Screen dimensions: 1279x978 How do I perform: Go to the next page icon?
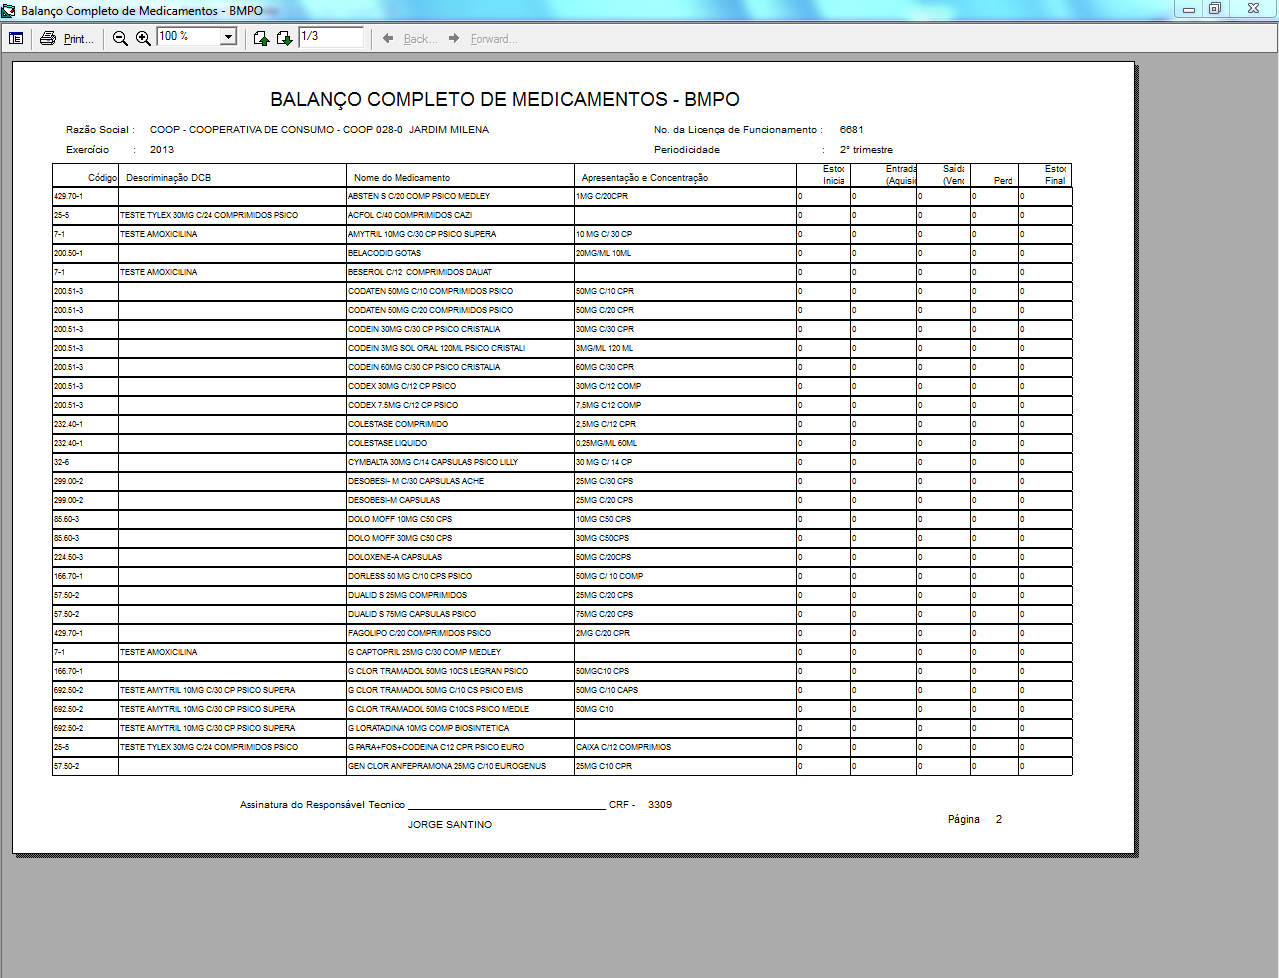284,38
